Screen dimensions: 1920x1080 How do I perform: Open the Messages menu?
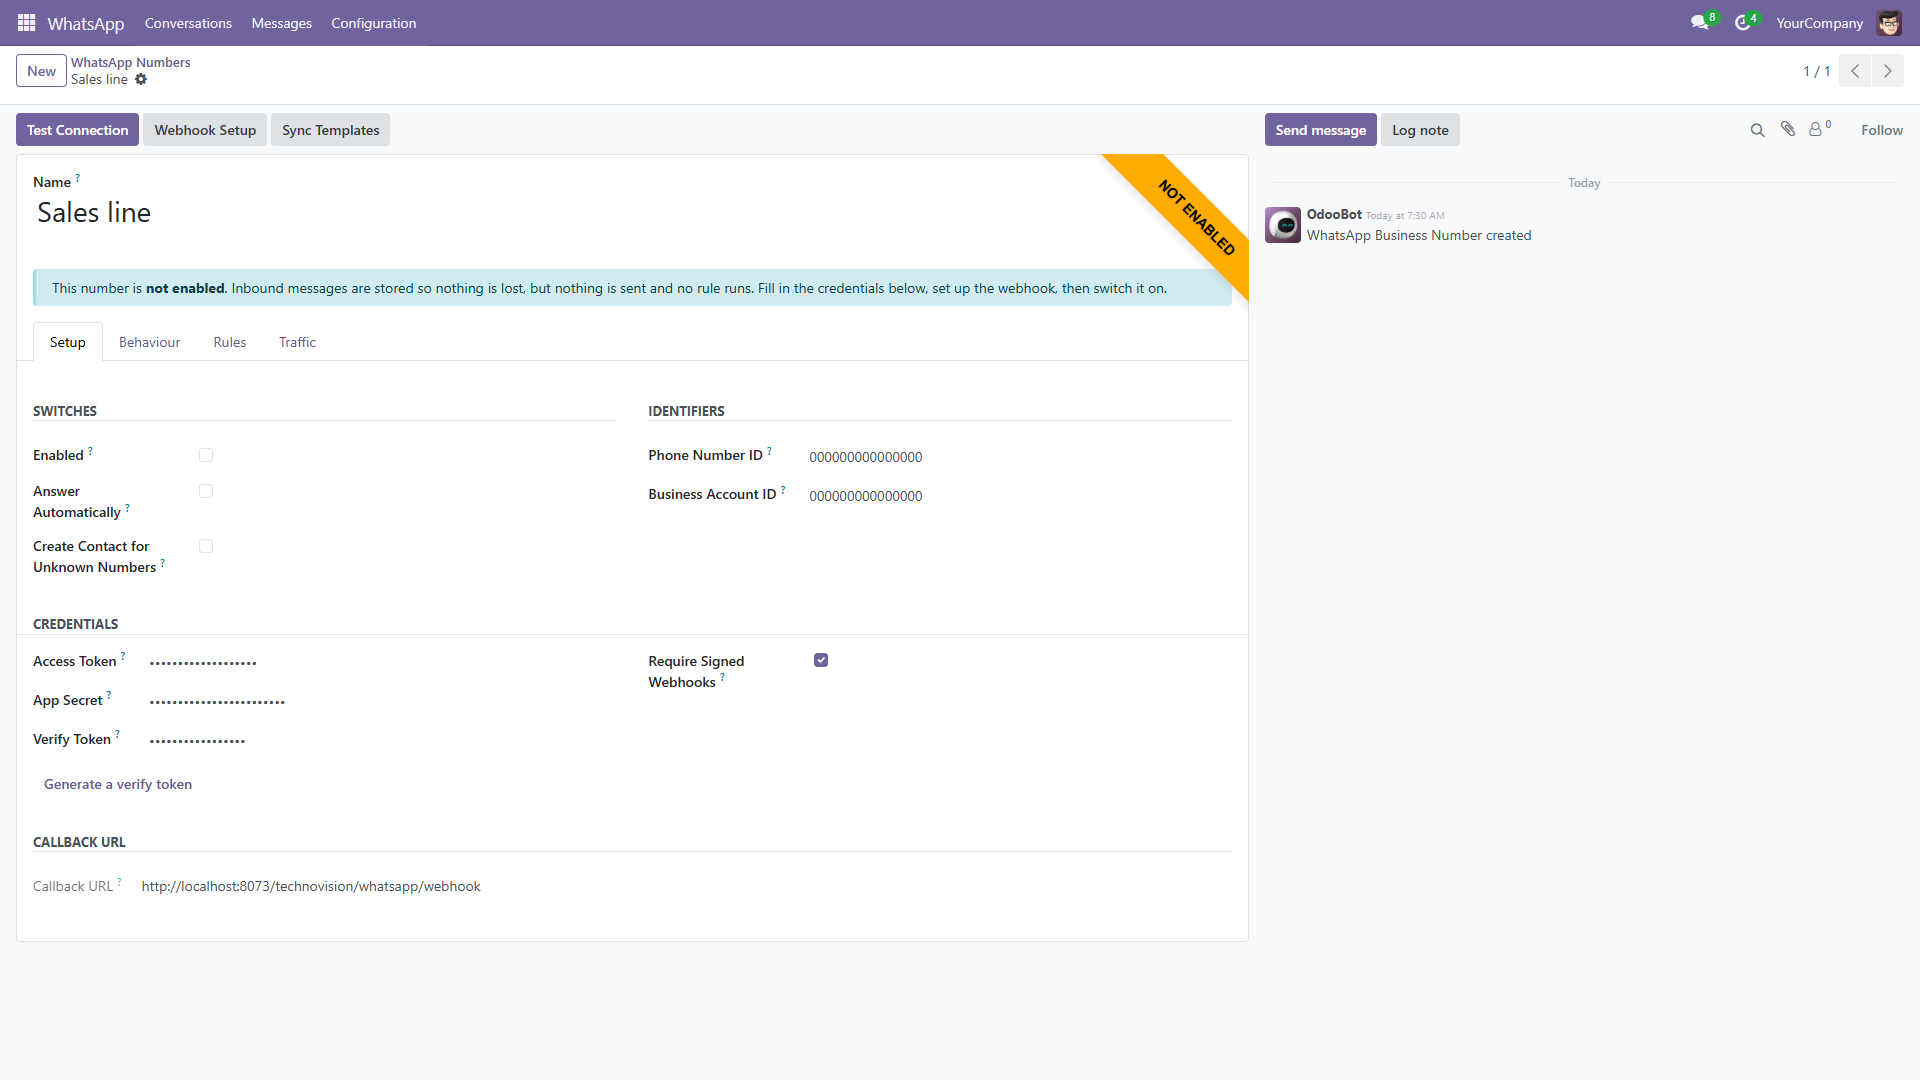click(281, 23)
